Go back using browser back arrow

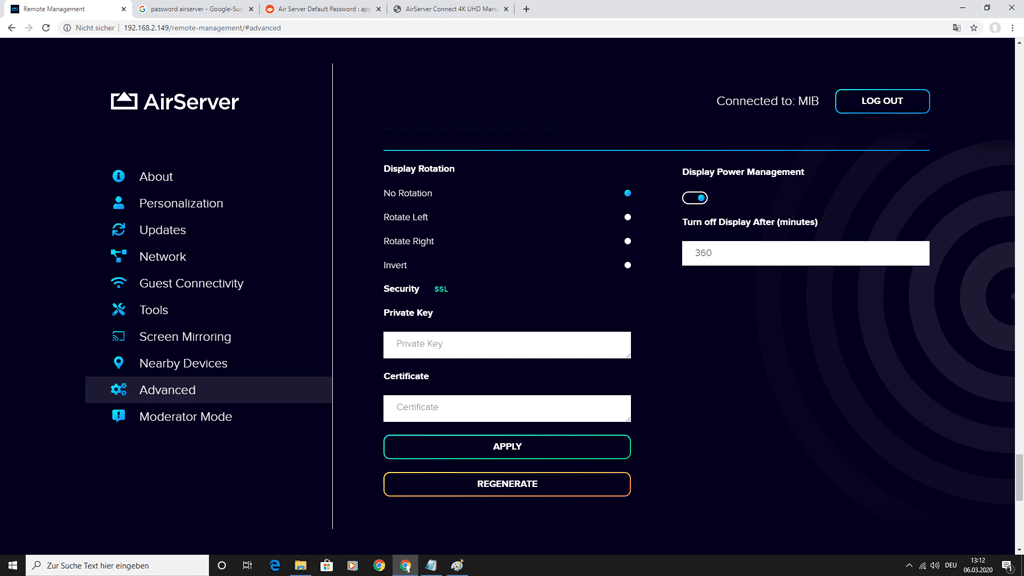(x=11, y=27)
